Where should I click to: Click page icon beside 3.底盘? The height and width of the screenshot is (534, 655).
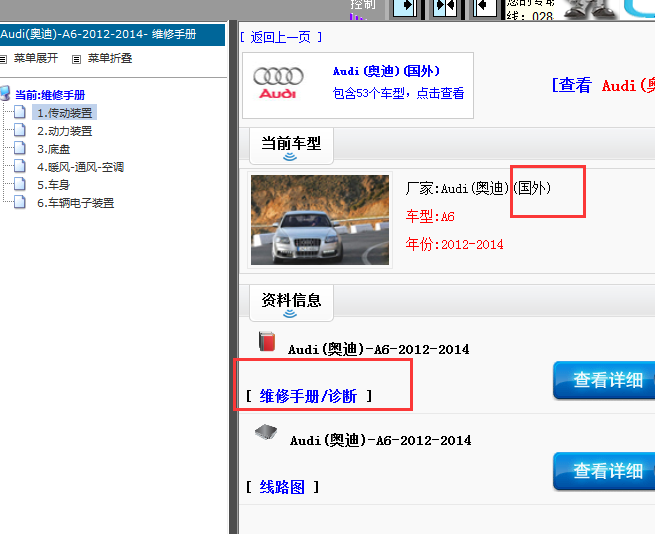click(x=20, y=148)
